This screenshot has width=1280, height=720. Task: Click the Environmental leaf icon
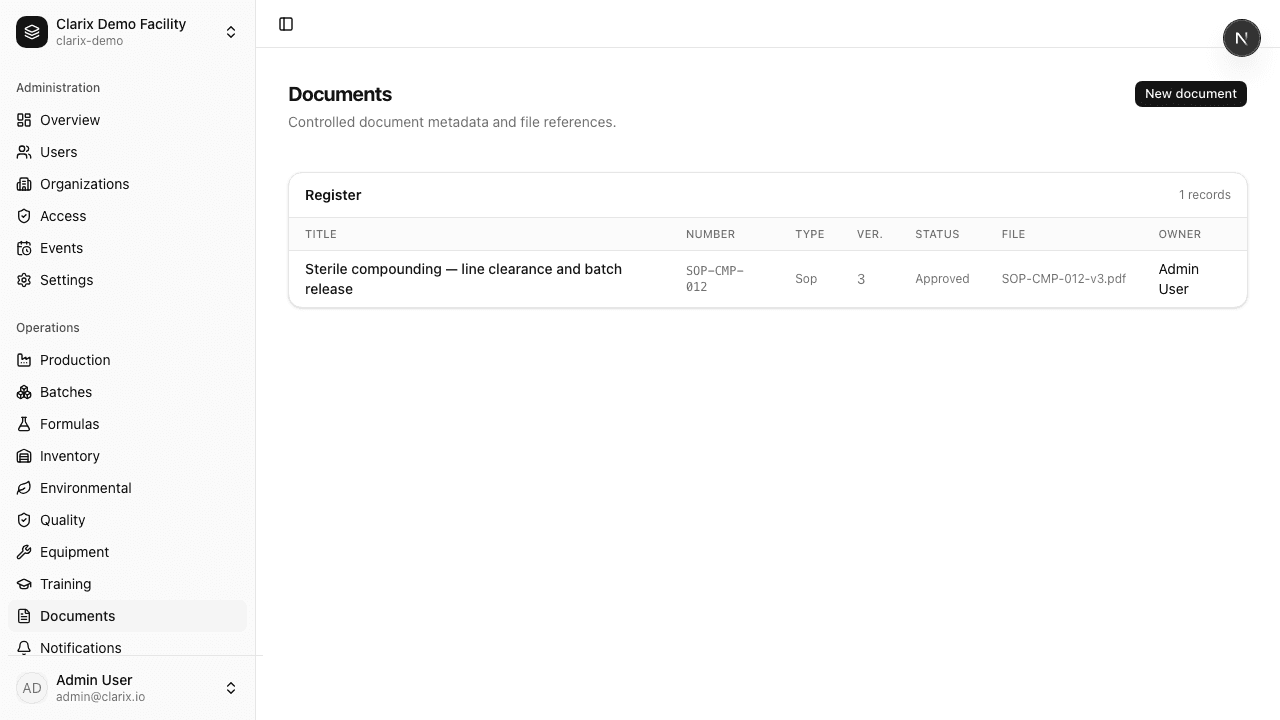click(24, 488)
